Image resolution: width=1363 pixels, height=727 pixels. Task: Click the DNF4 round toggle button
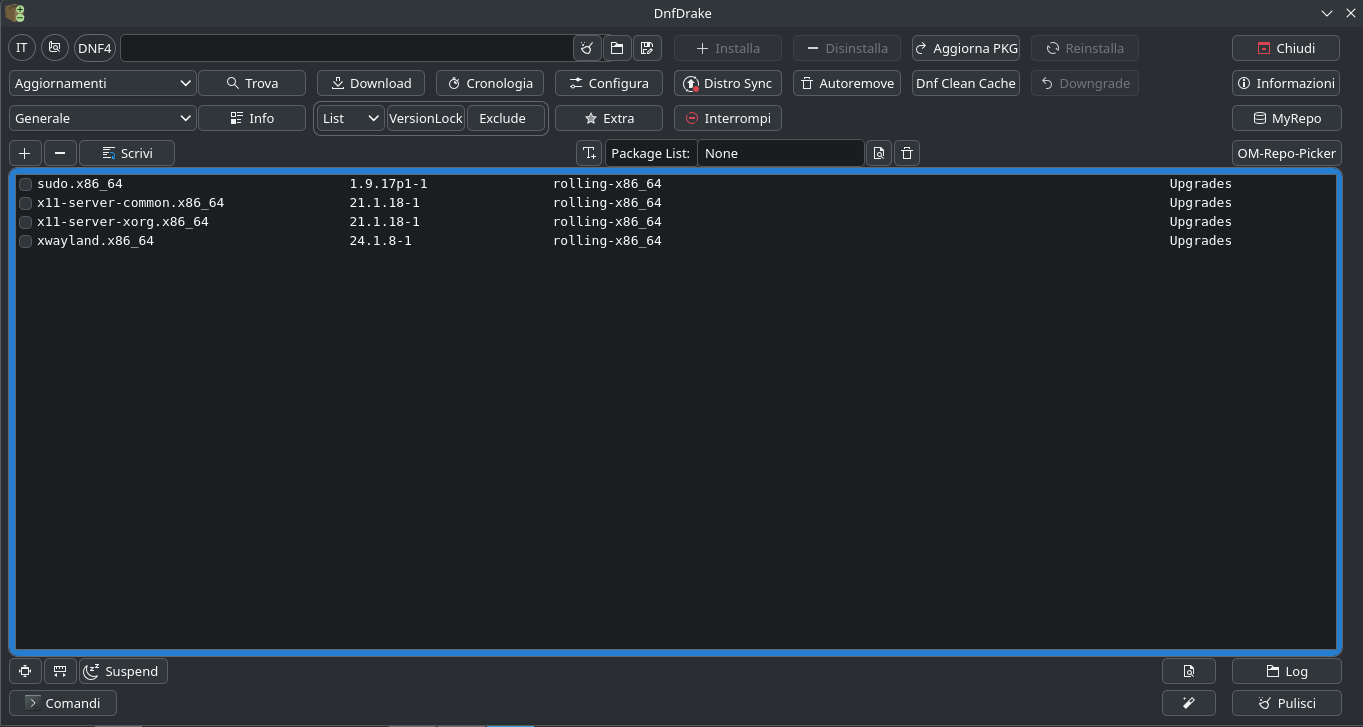[x=95, y=48]
